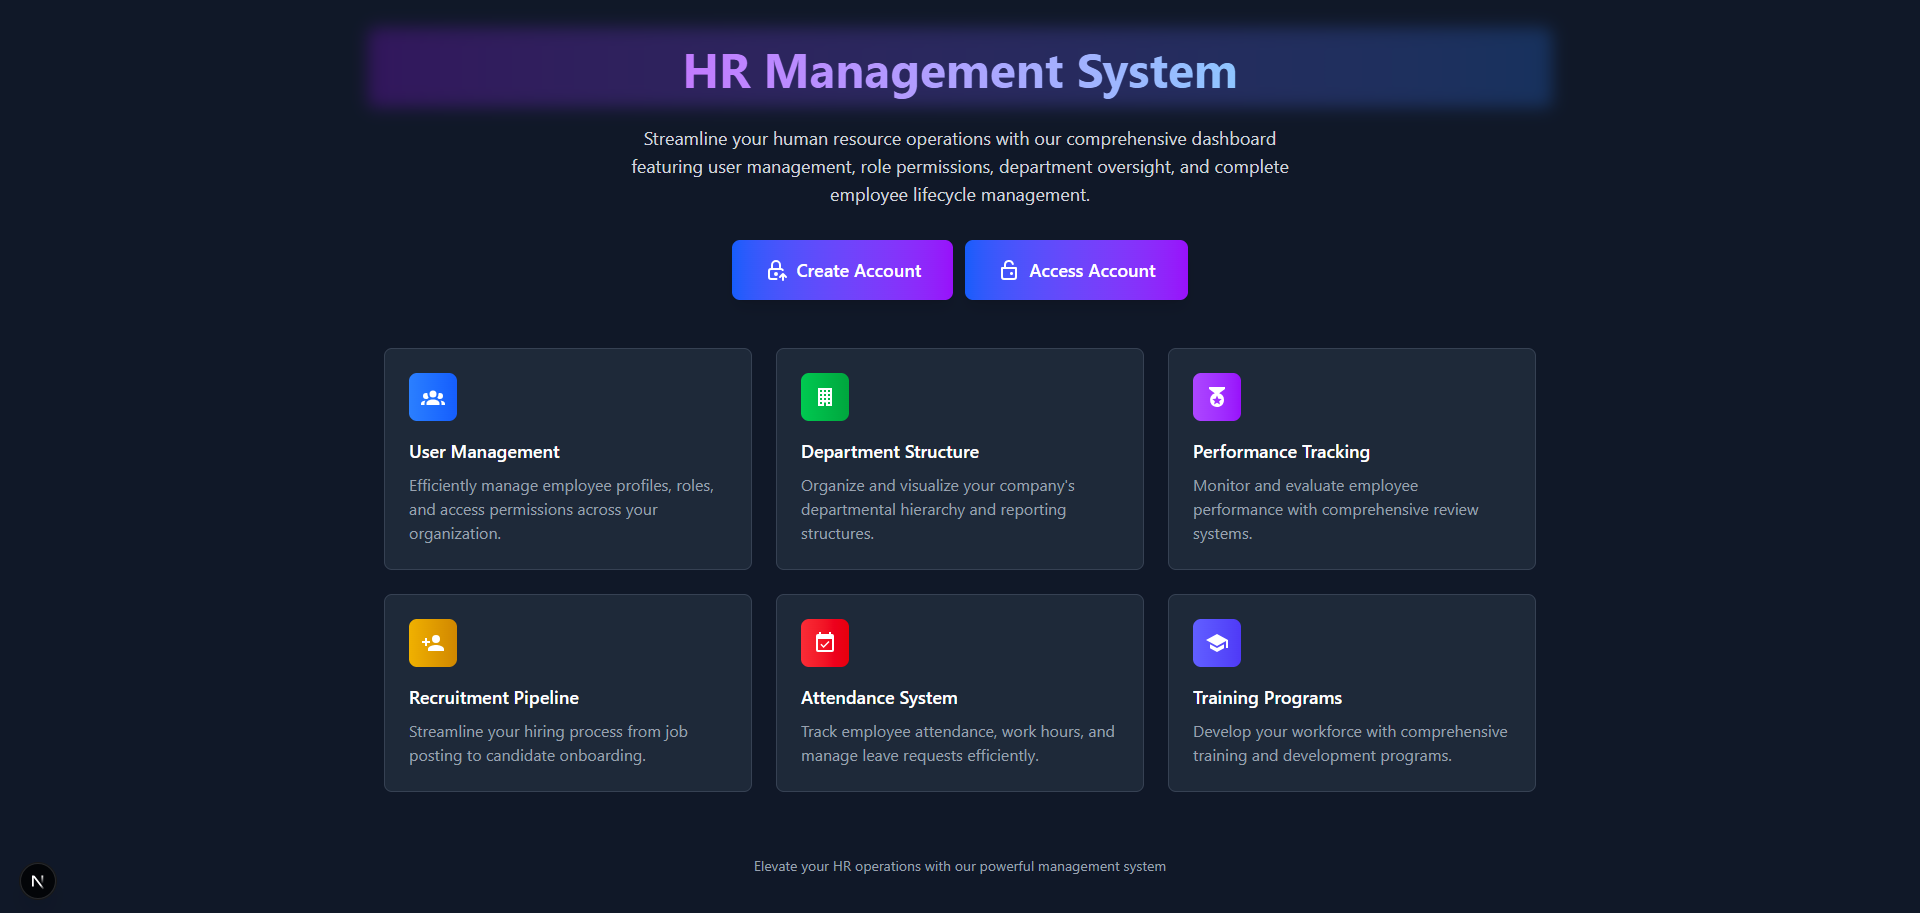
Task: Open the Attendance System card title
Action: tap(878, 698)
